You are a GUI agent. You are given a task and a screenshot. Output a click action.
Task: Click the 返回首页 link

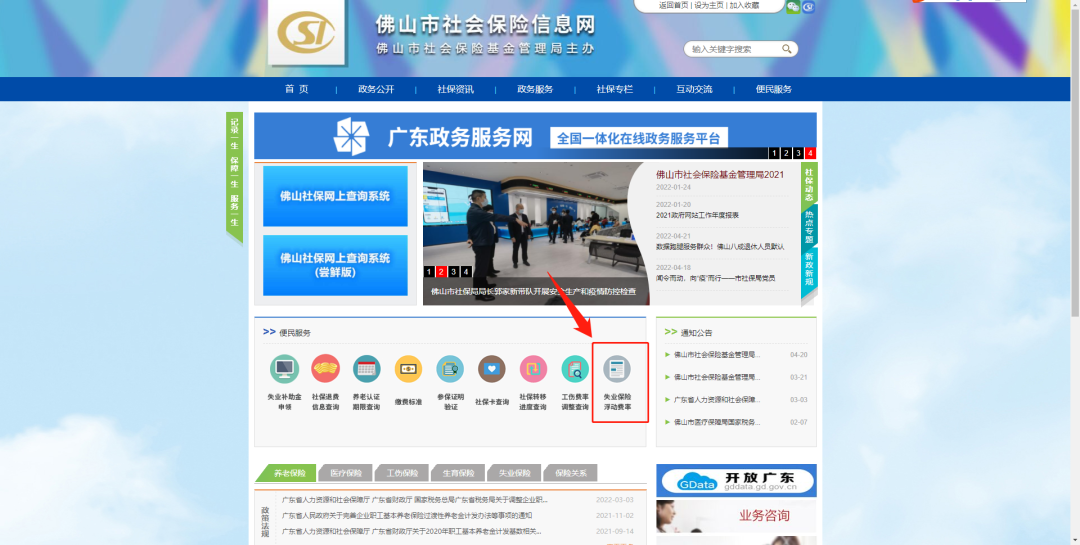pos(673,5)
